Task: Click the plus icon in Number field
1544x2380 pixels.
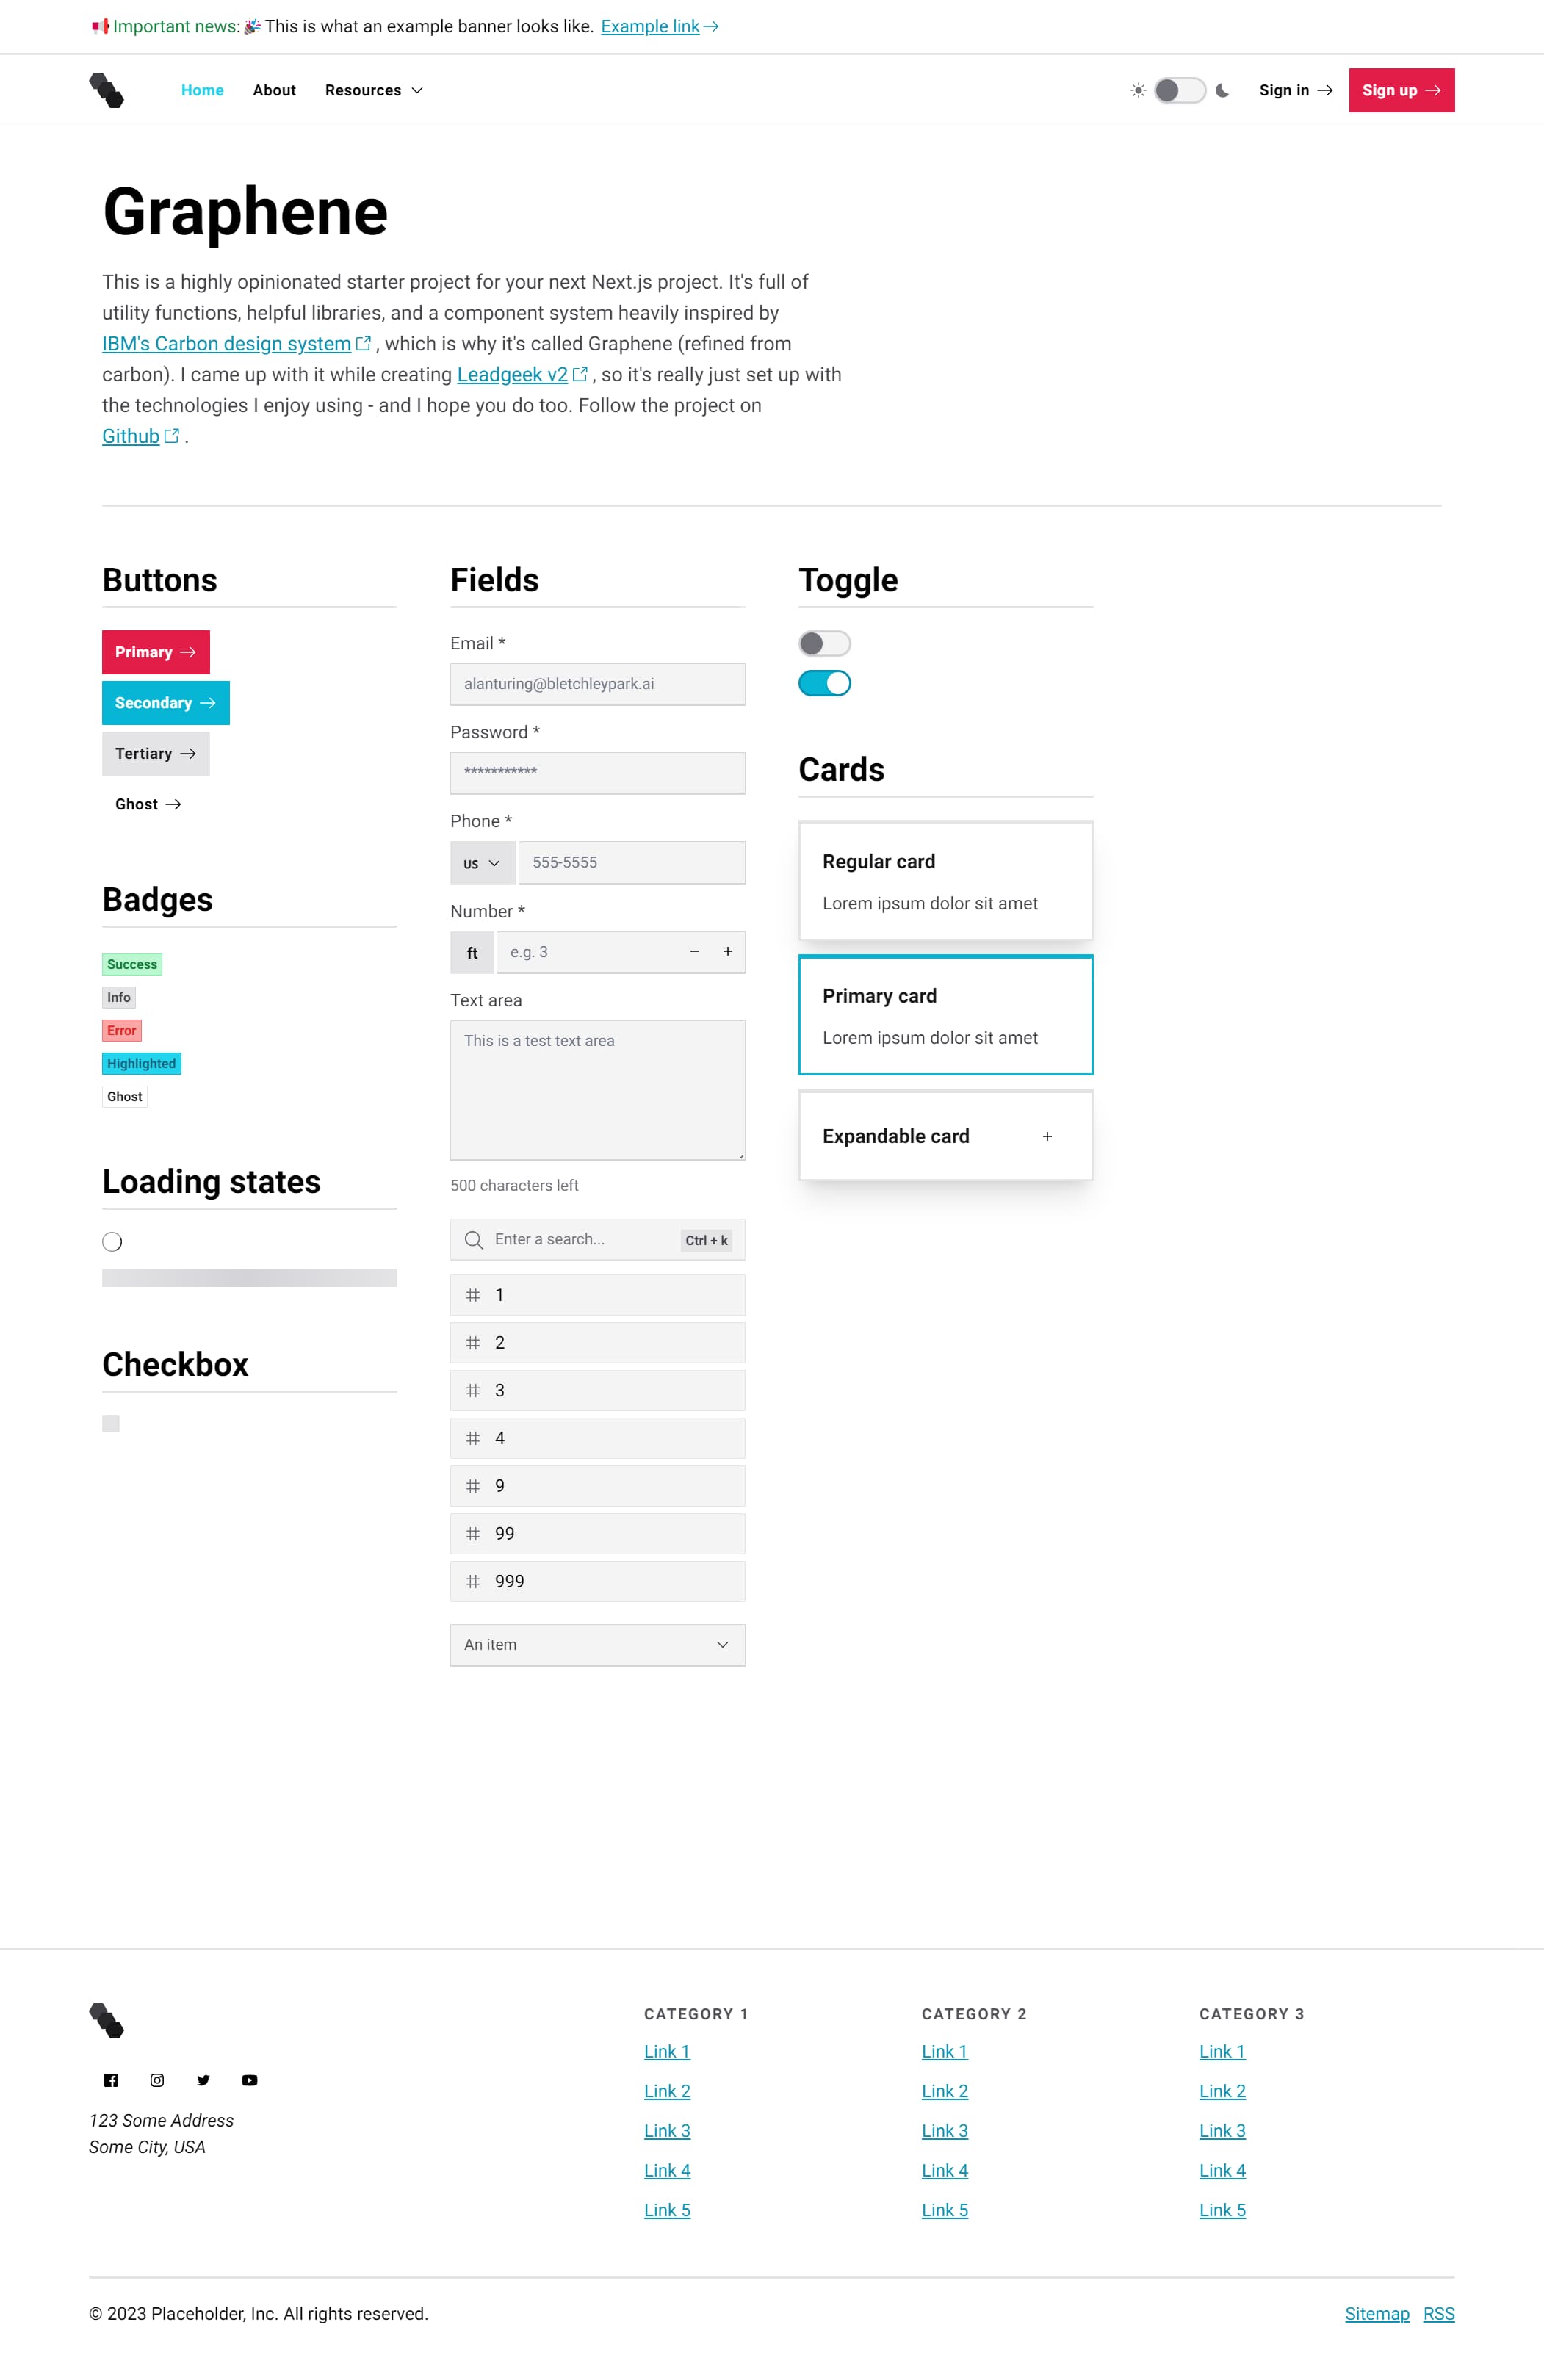Action: click(728, 952)
